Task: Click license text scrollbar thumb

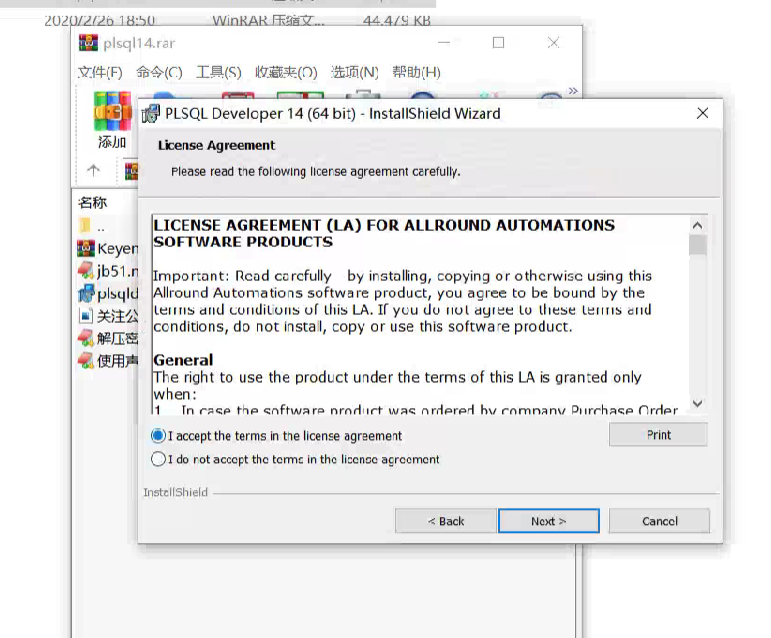Action: tap(697, 245)
